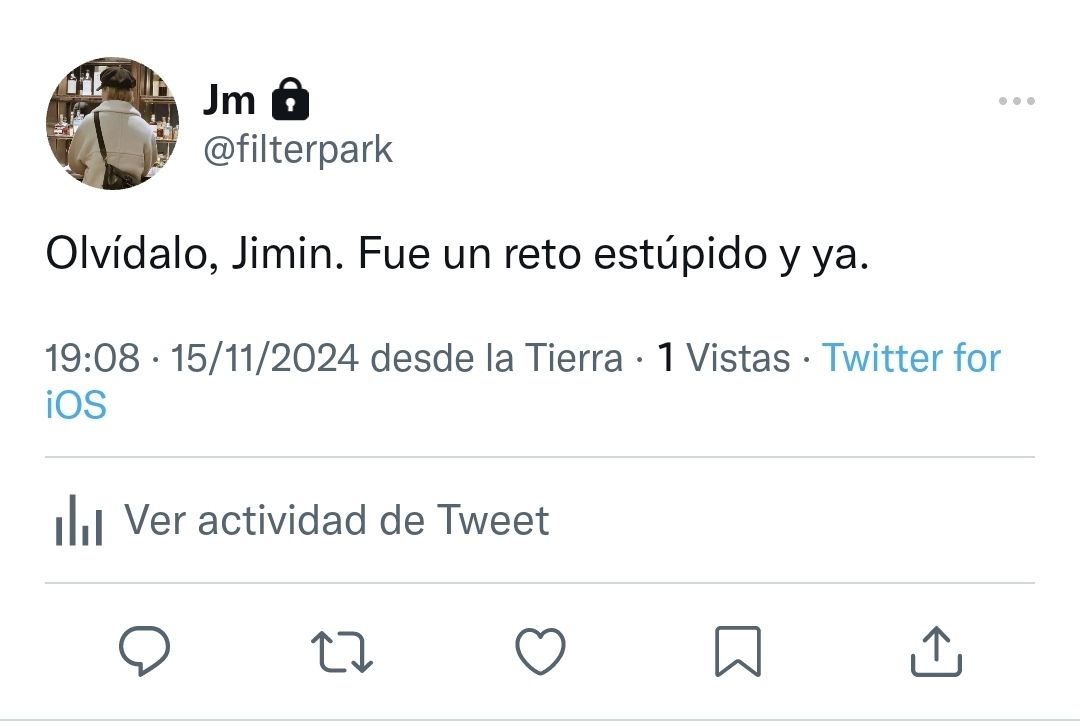Retweet using the arrows icon
Screen dimensions: 1080x726
pos(342,651)
